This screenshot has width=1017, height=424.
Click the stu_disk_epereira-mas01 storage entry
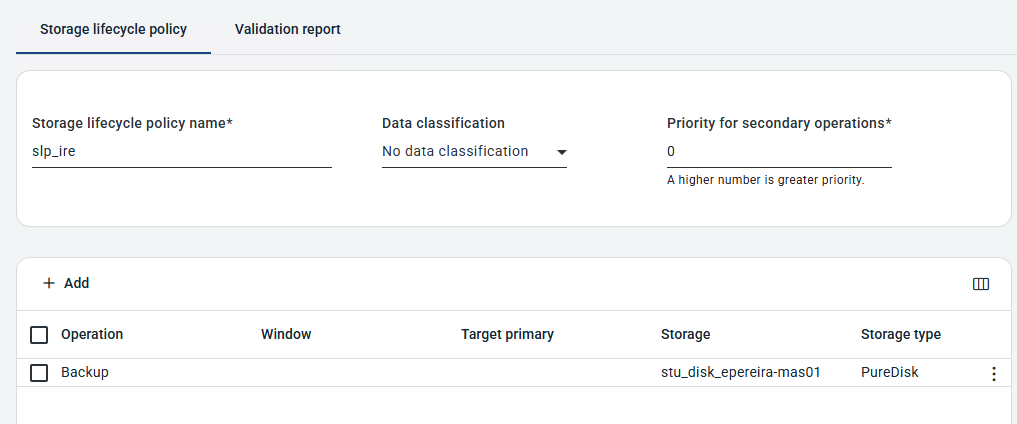click(740, 372)
